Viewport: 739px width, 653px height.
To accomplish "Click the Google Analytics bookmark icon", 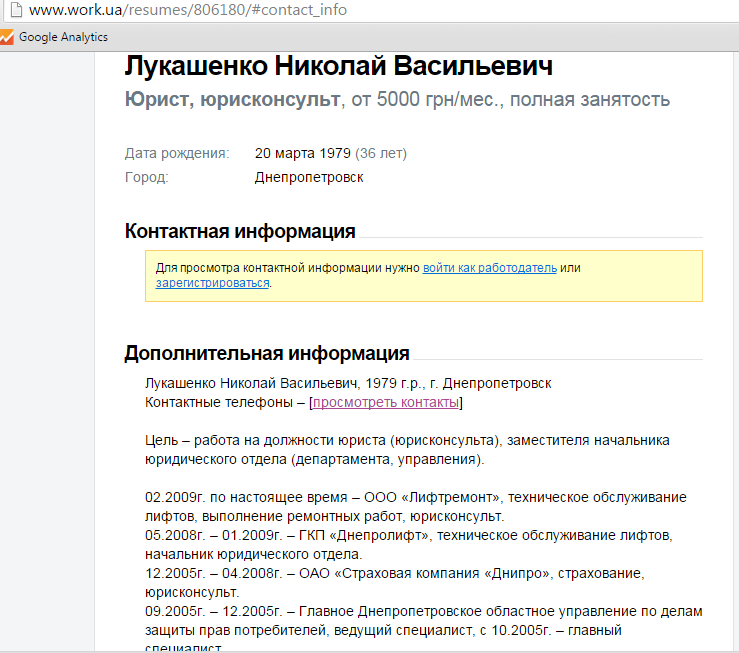I will [x=8, y=37].
